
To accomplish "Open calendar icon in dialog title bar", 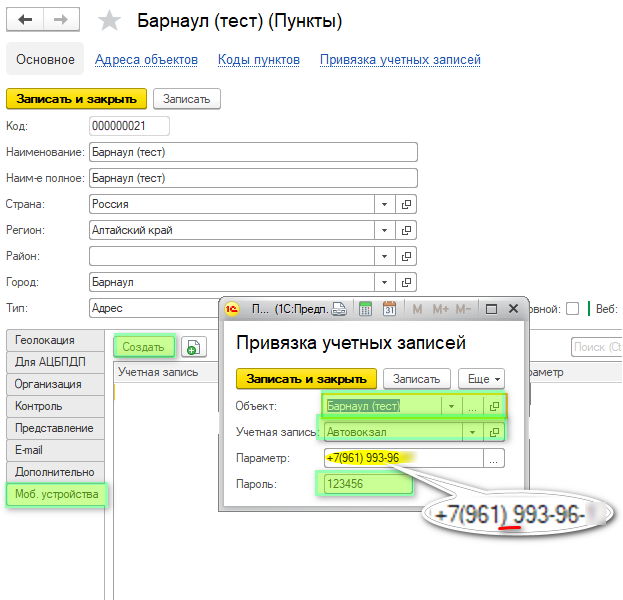I will coord(390,309).
